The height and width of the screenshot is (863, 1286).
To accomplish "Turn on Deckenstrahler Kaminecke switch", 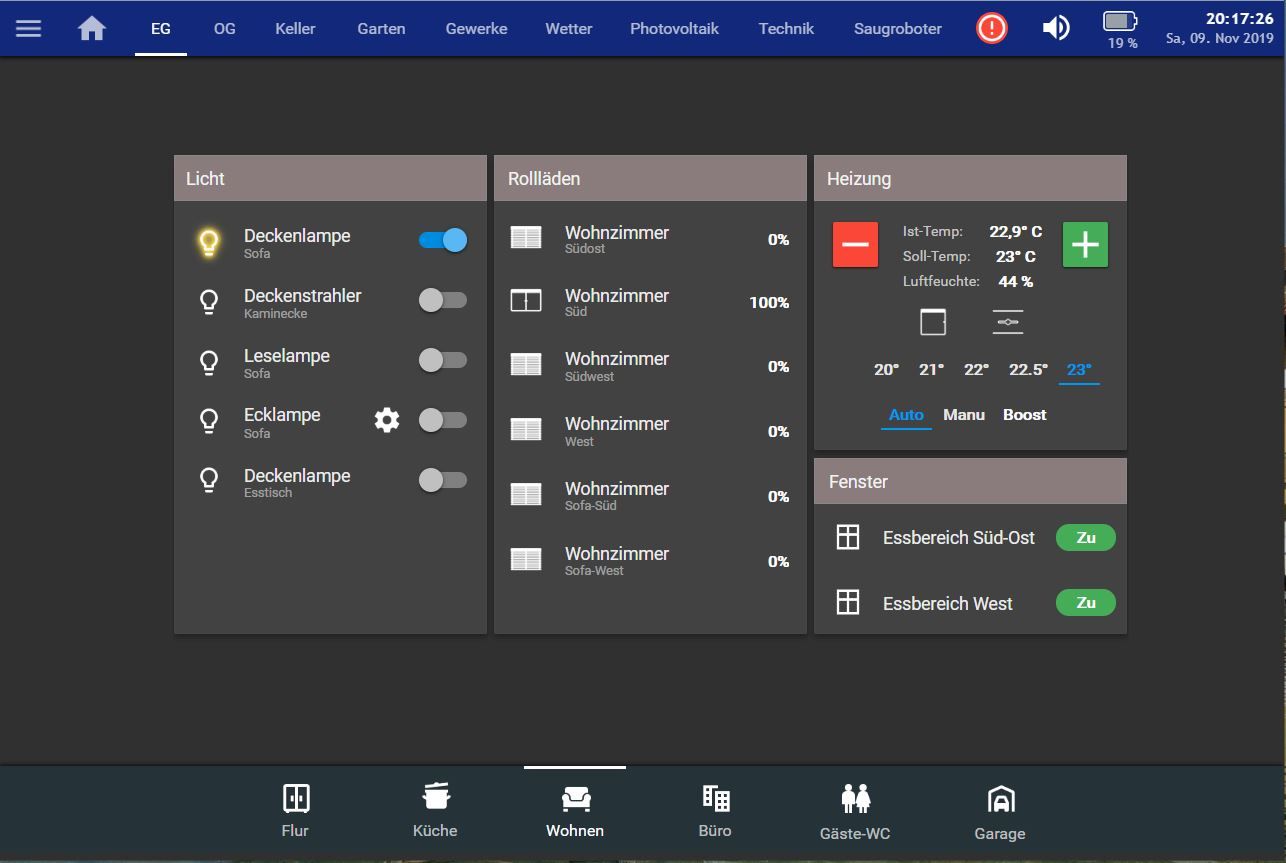I will (x=442, y=300).
